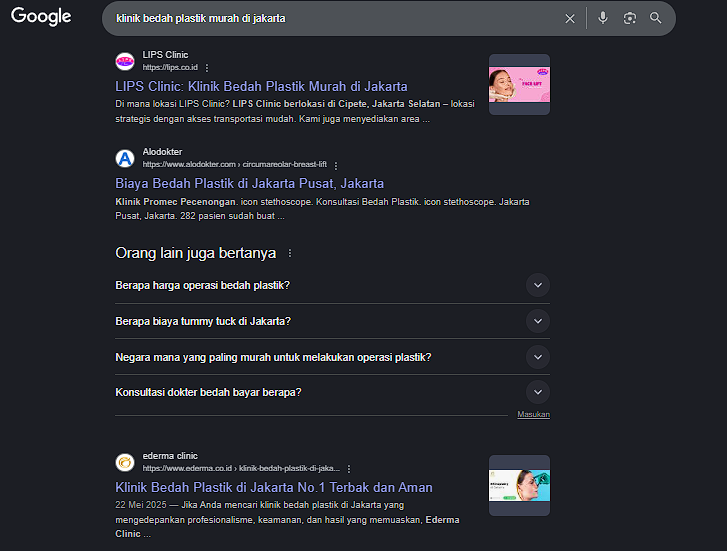The width and height of the screenshot is (727, 551).
Task: Click the Google logo
Action: 41,17
